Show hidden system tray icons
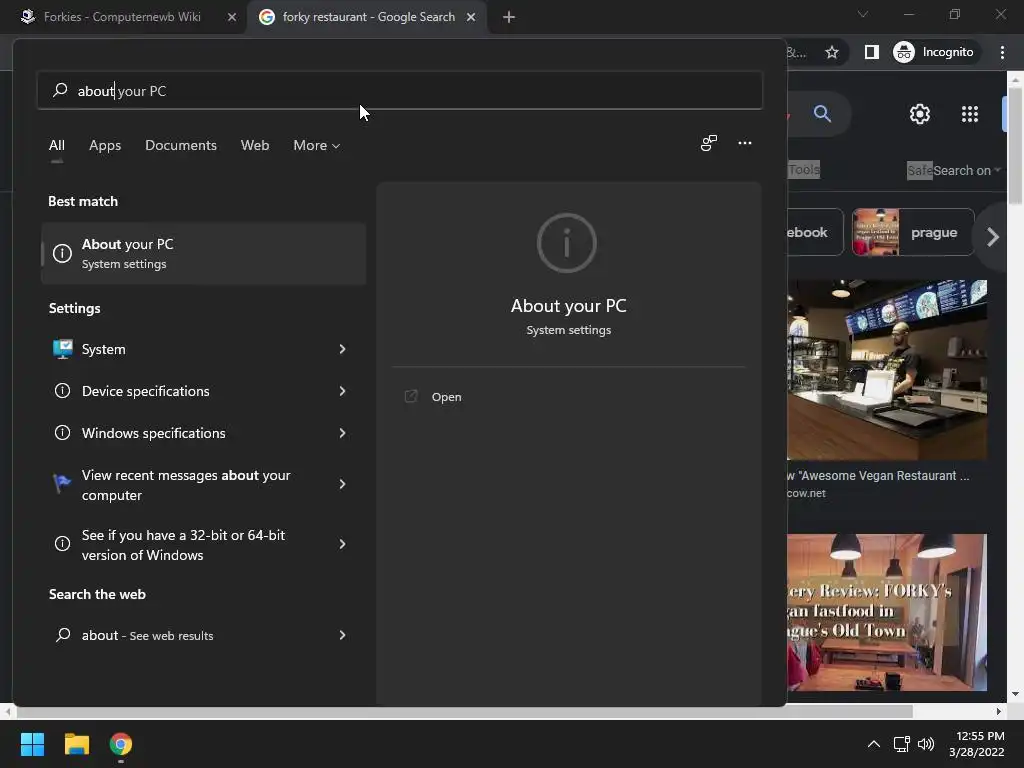The height and width of the screenshot is (768, 1024). click(873, 744)
